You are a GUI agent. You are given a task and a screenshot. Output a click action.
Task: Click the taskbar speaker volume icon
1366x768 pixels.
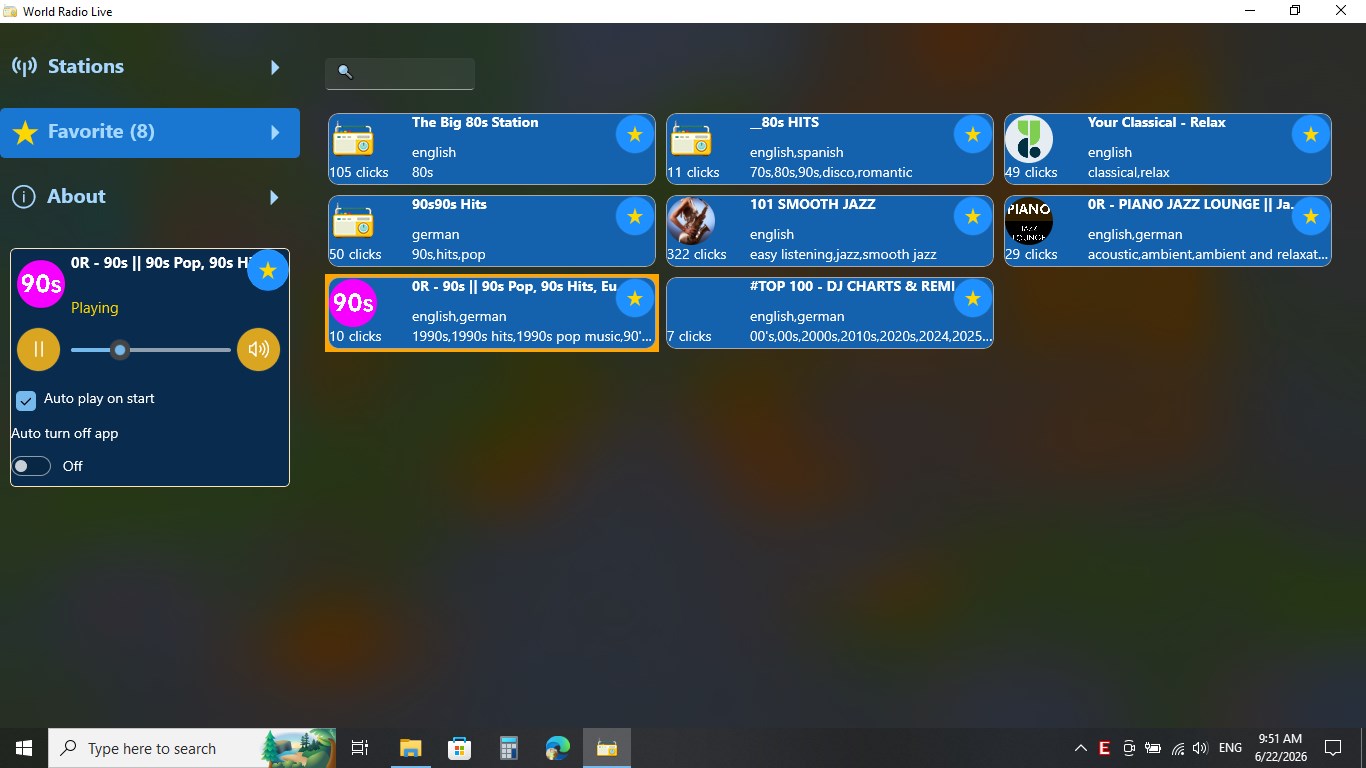click(x=1200, y=748)
